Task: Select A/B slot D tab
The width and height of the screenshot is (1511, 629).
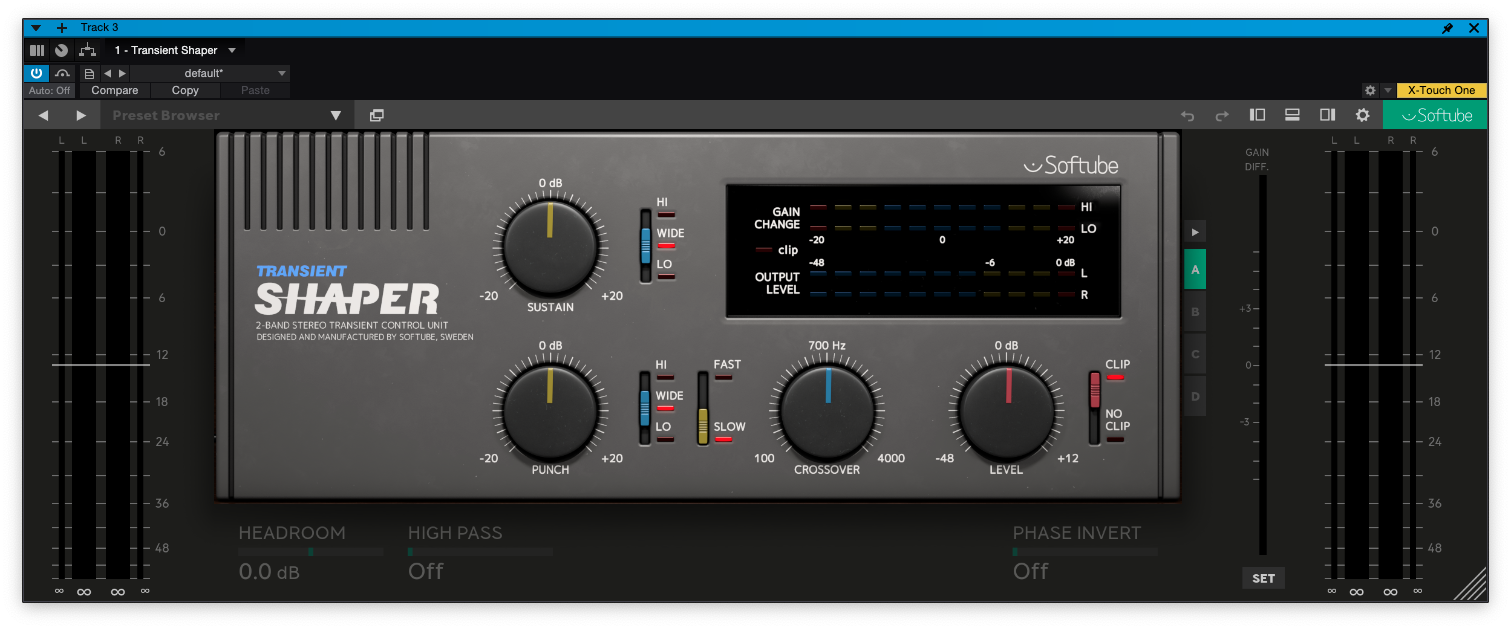Action: point(1195,396)
